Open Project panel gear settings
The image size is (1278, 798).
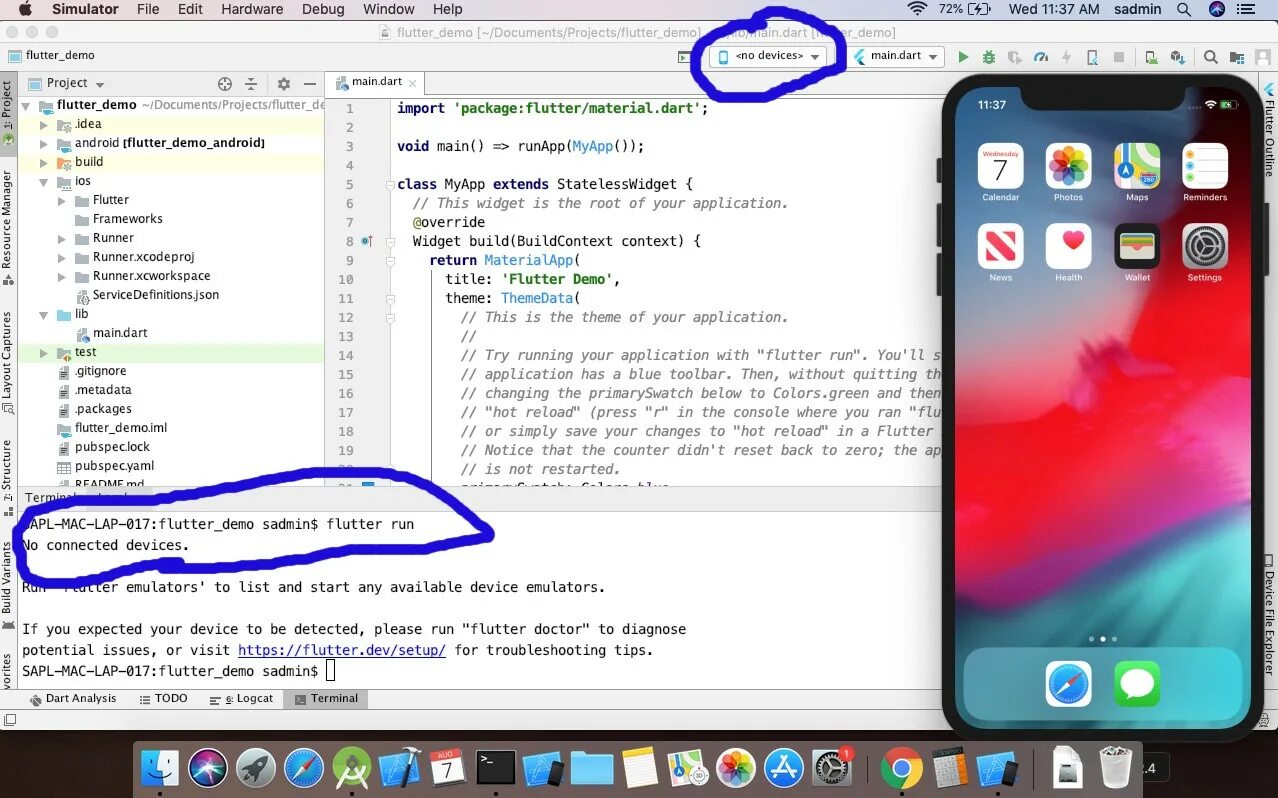283,84
